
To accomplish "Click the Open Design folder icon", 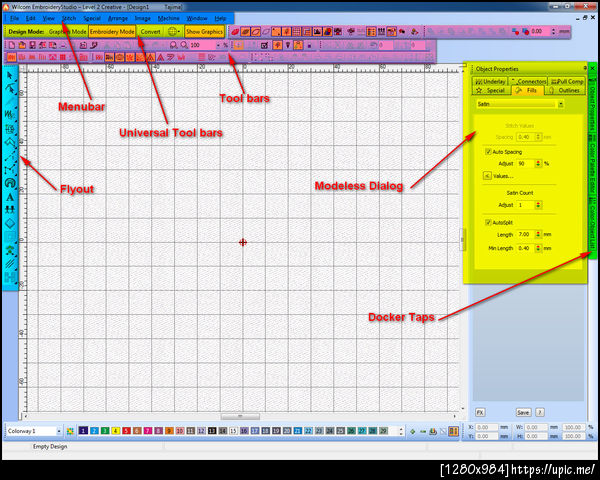I will [x=22, y=45].
